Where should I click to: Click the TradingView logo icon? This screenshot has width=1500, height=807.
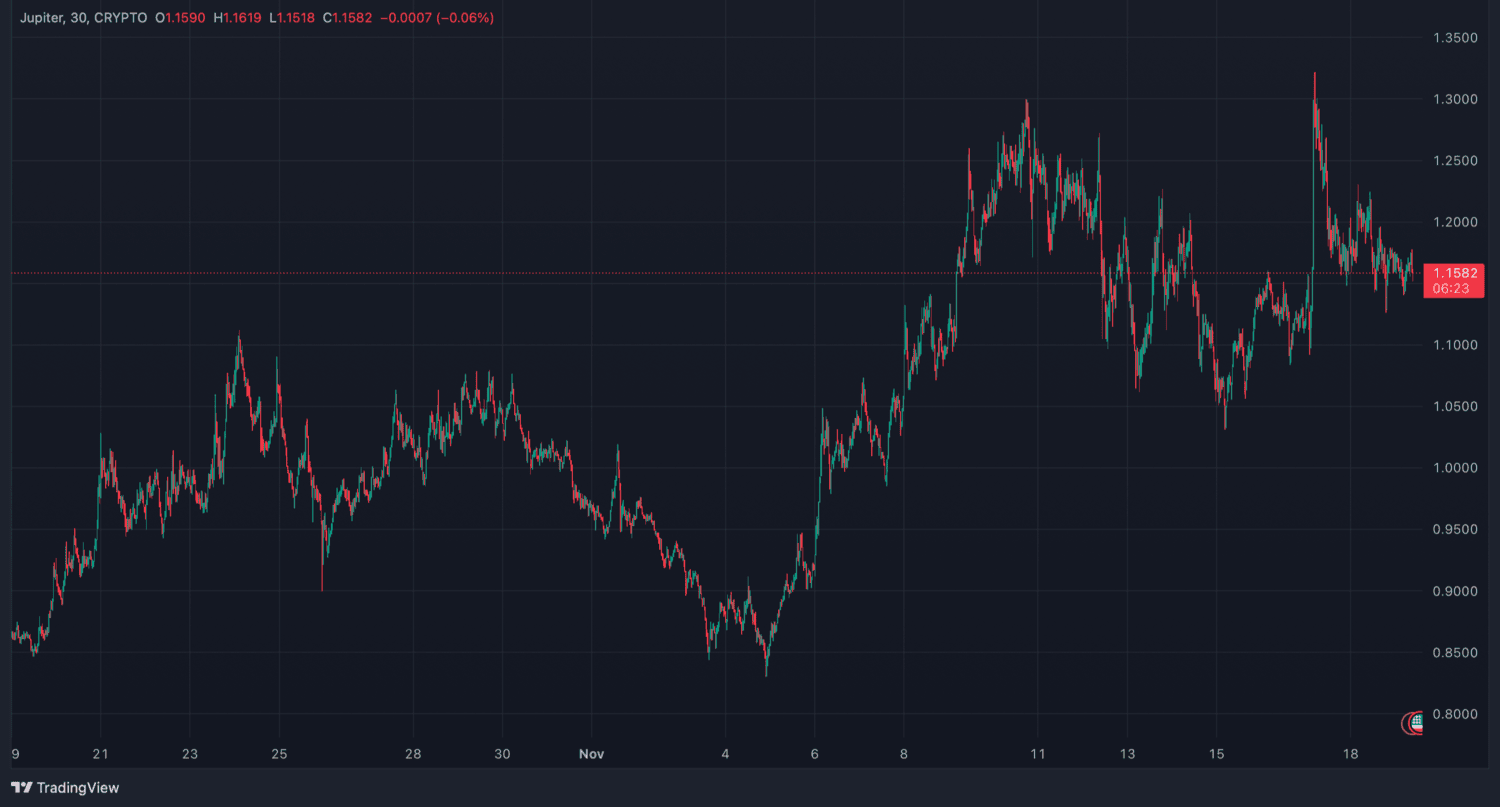coord(21,788)
